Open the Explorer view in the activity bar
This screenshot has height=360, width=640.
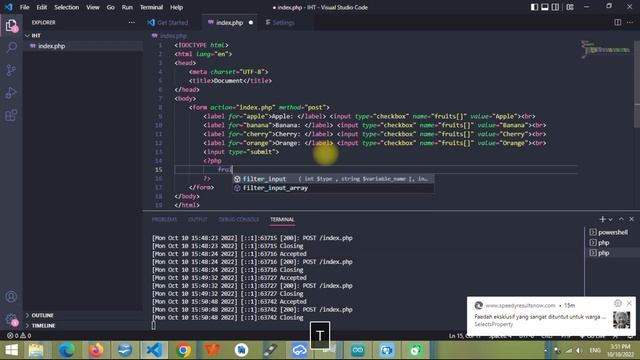[11, 25]
